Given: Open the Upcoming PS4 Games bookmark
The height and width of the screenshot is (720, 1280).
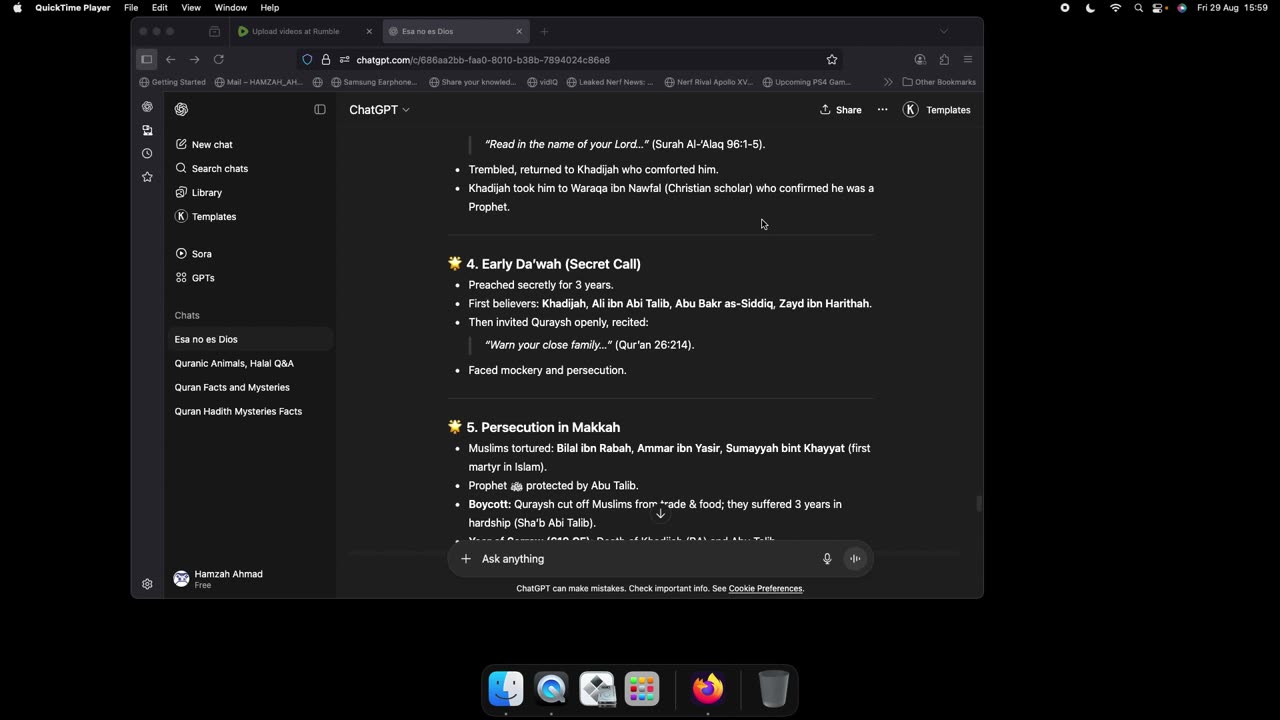Looking at the screenshot, I should click(x=806, y=82).
